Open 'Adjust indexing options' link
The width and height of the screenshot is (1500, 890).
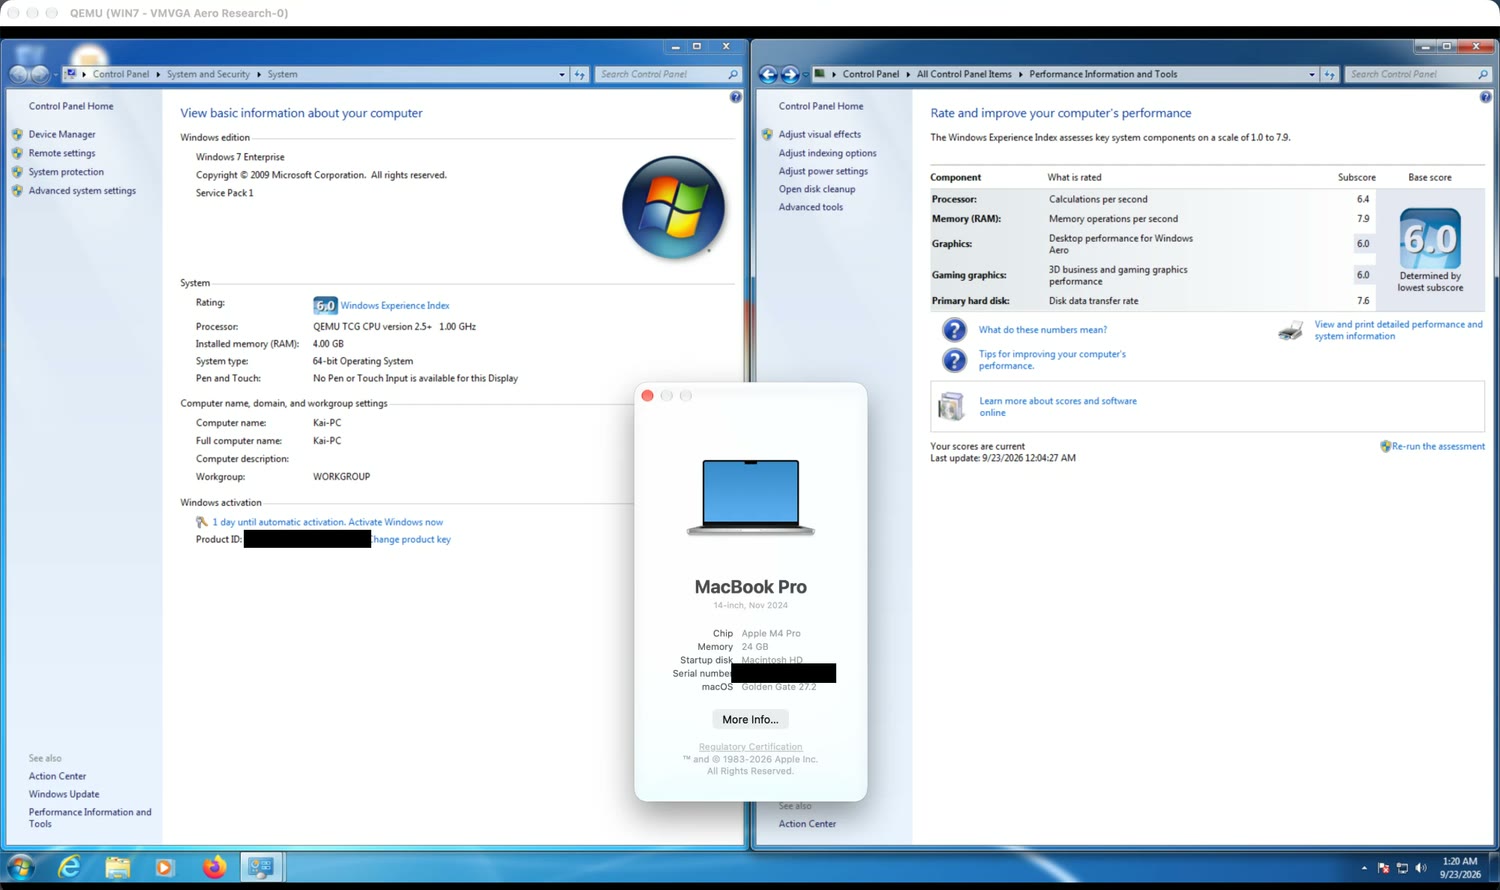(827, 153)
